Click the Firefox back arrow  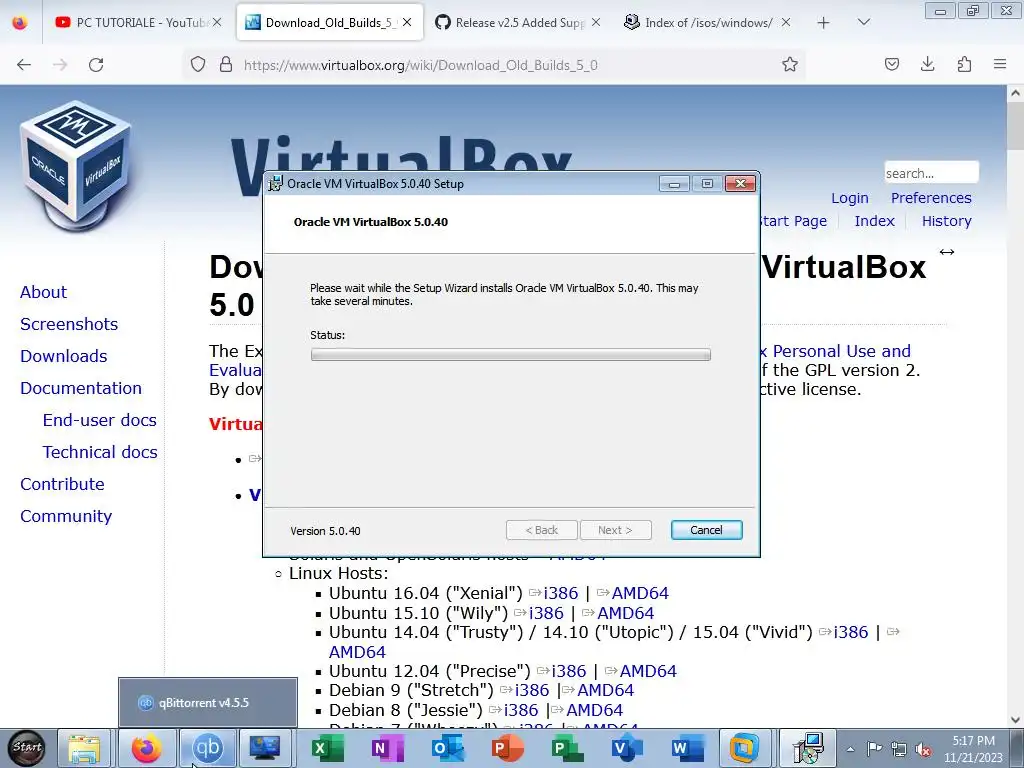tap(24, 65)
